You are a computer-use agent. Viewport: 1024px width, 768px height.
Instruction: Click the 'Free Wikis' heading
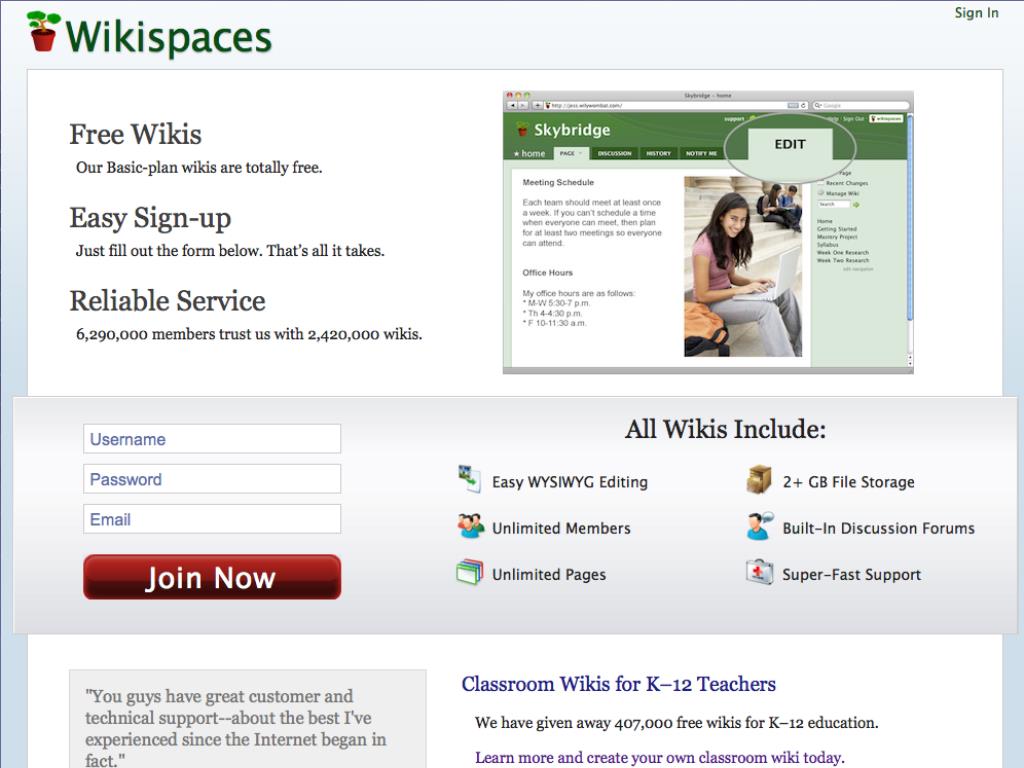(x=136, y=135)
